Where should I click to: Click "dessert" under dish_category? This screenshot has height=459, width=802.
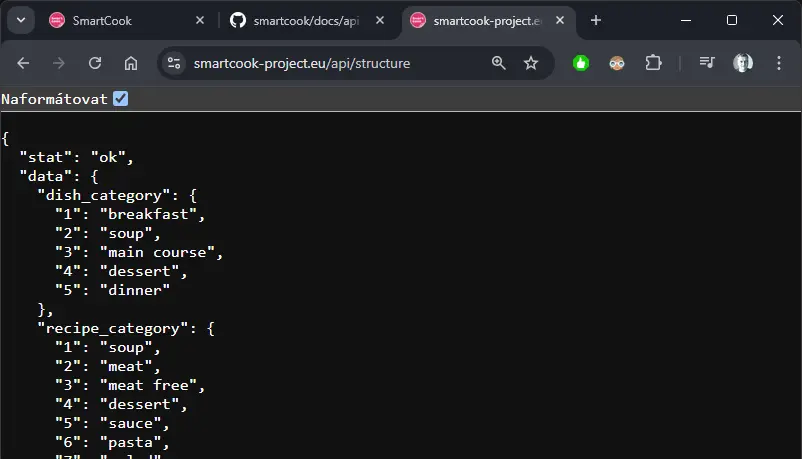point(139,271)
